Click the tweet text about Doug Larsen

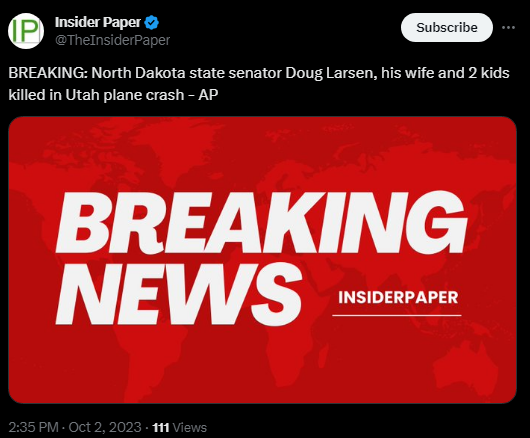259,84
